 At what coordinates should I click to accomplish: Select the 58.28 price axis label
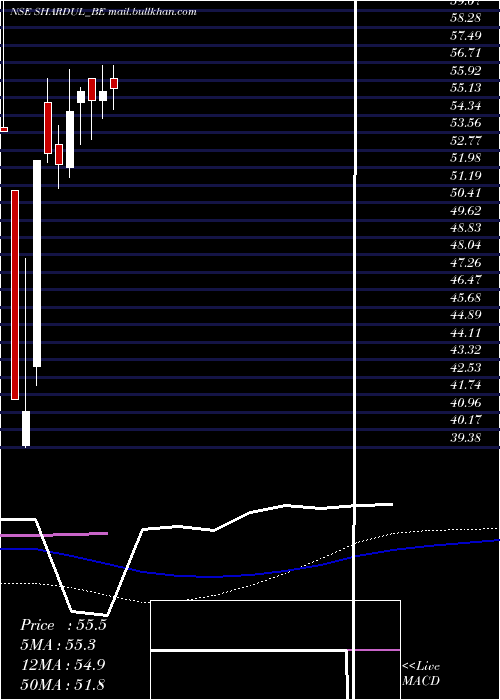pyautogui.click(x=465, y=18)
